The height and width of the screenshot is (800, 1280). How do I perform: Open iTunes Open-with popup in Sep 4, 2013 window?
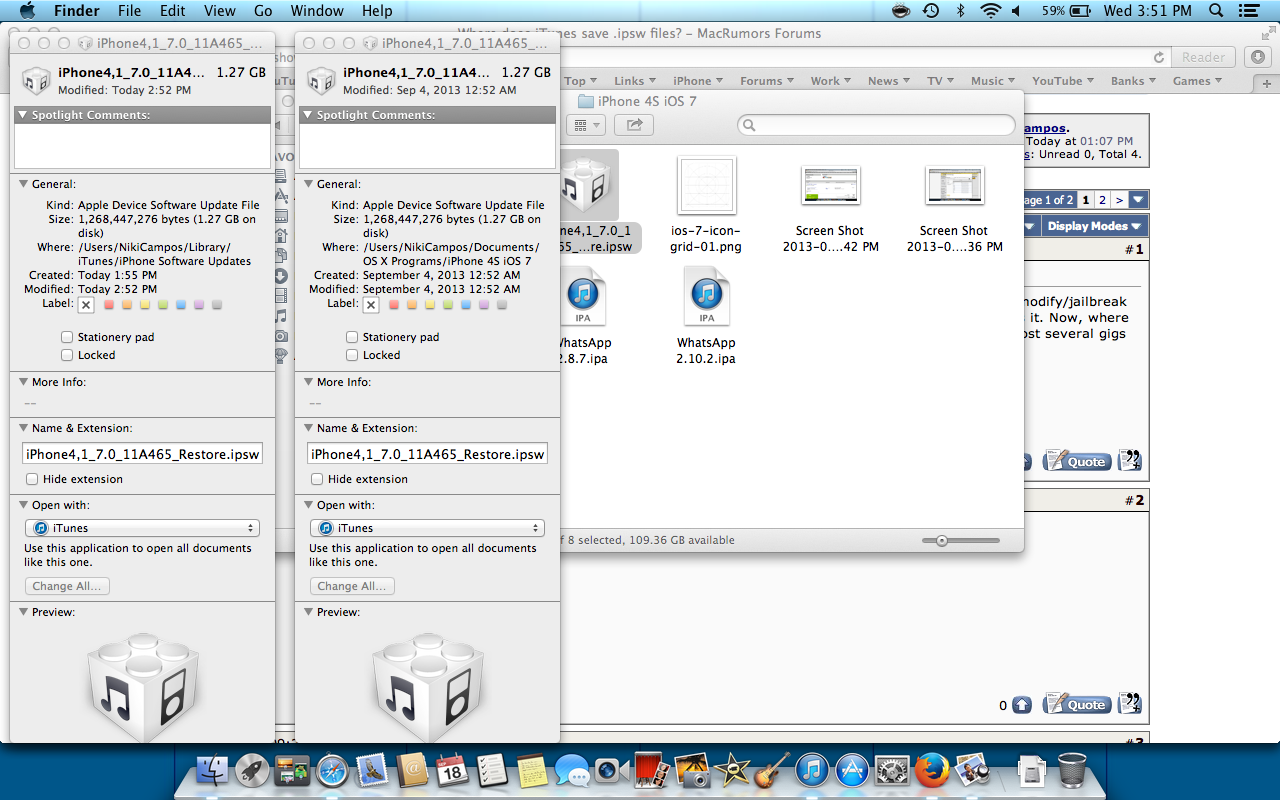427,528
